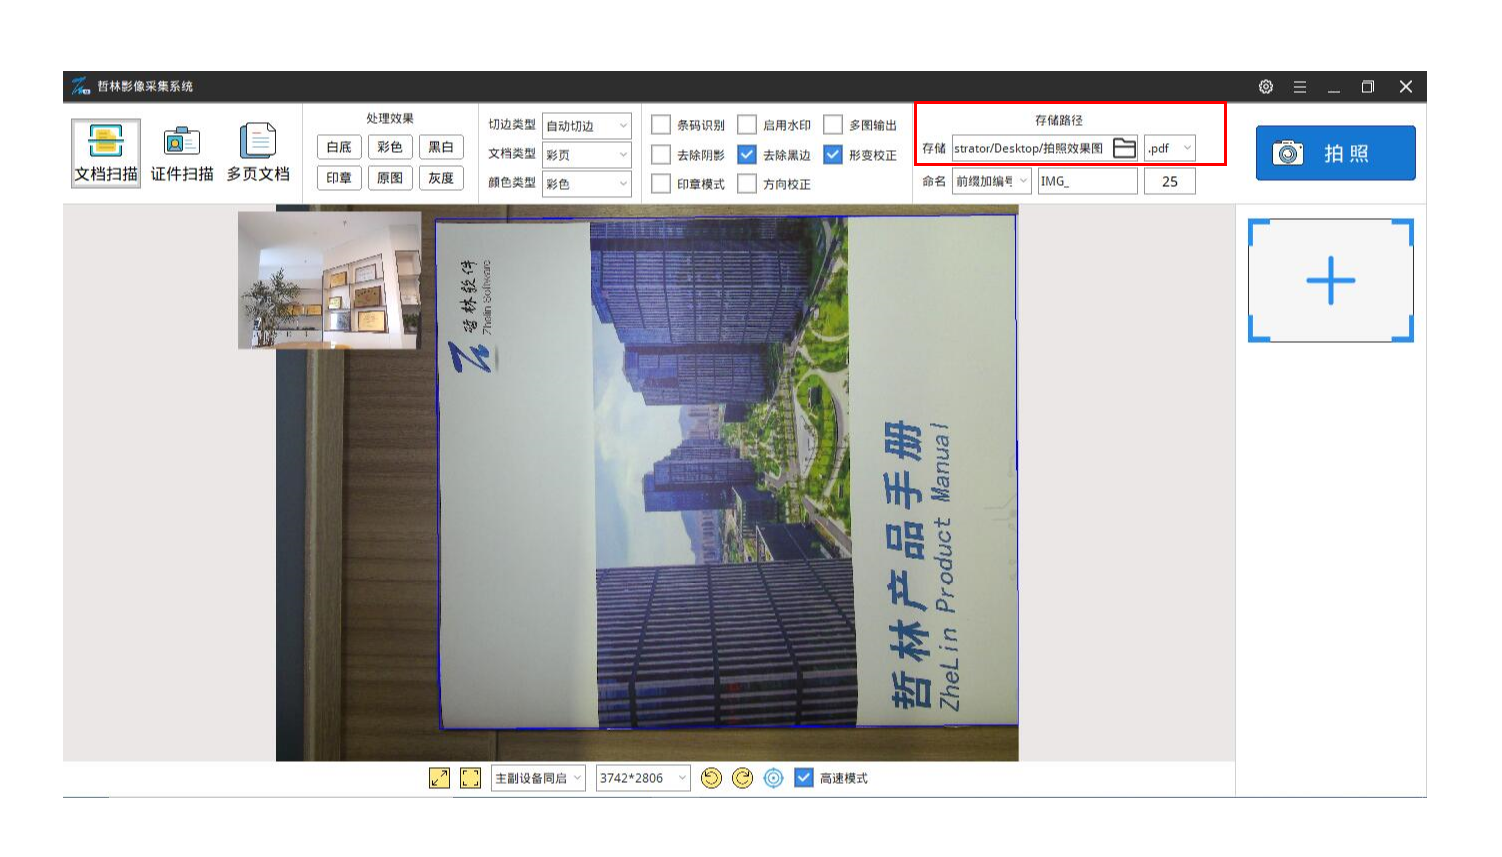Image resolution: width=1502 pixels, height=857 pixels.
Task: Disable the 高速模式 high-speed mode checkbox
Action: coord(804,778)
